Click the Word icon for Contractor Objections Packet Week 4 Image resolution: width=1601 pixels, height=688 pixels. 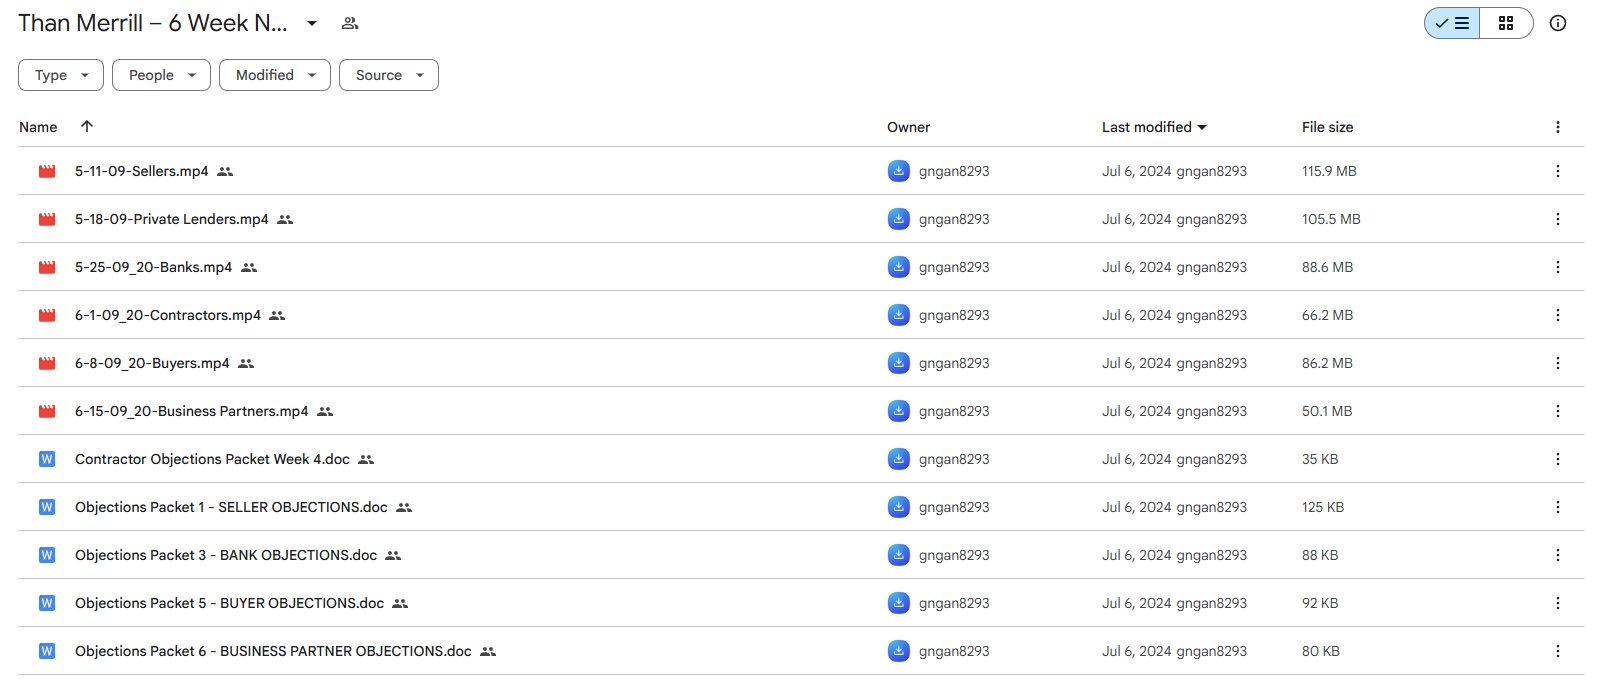click(47, 459)
